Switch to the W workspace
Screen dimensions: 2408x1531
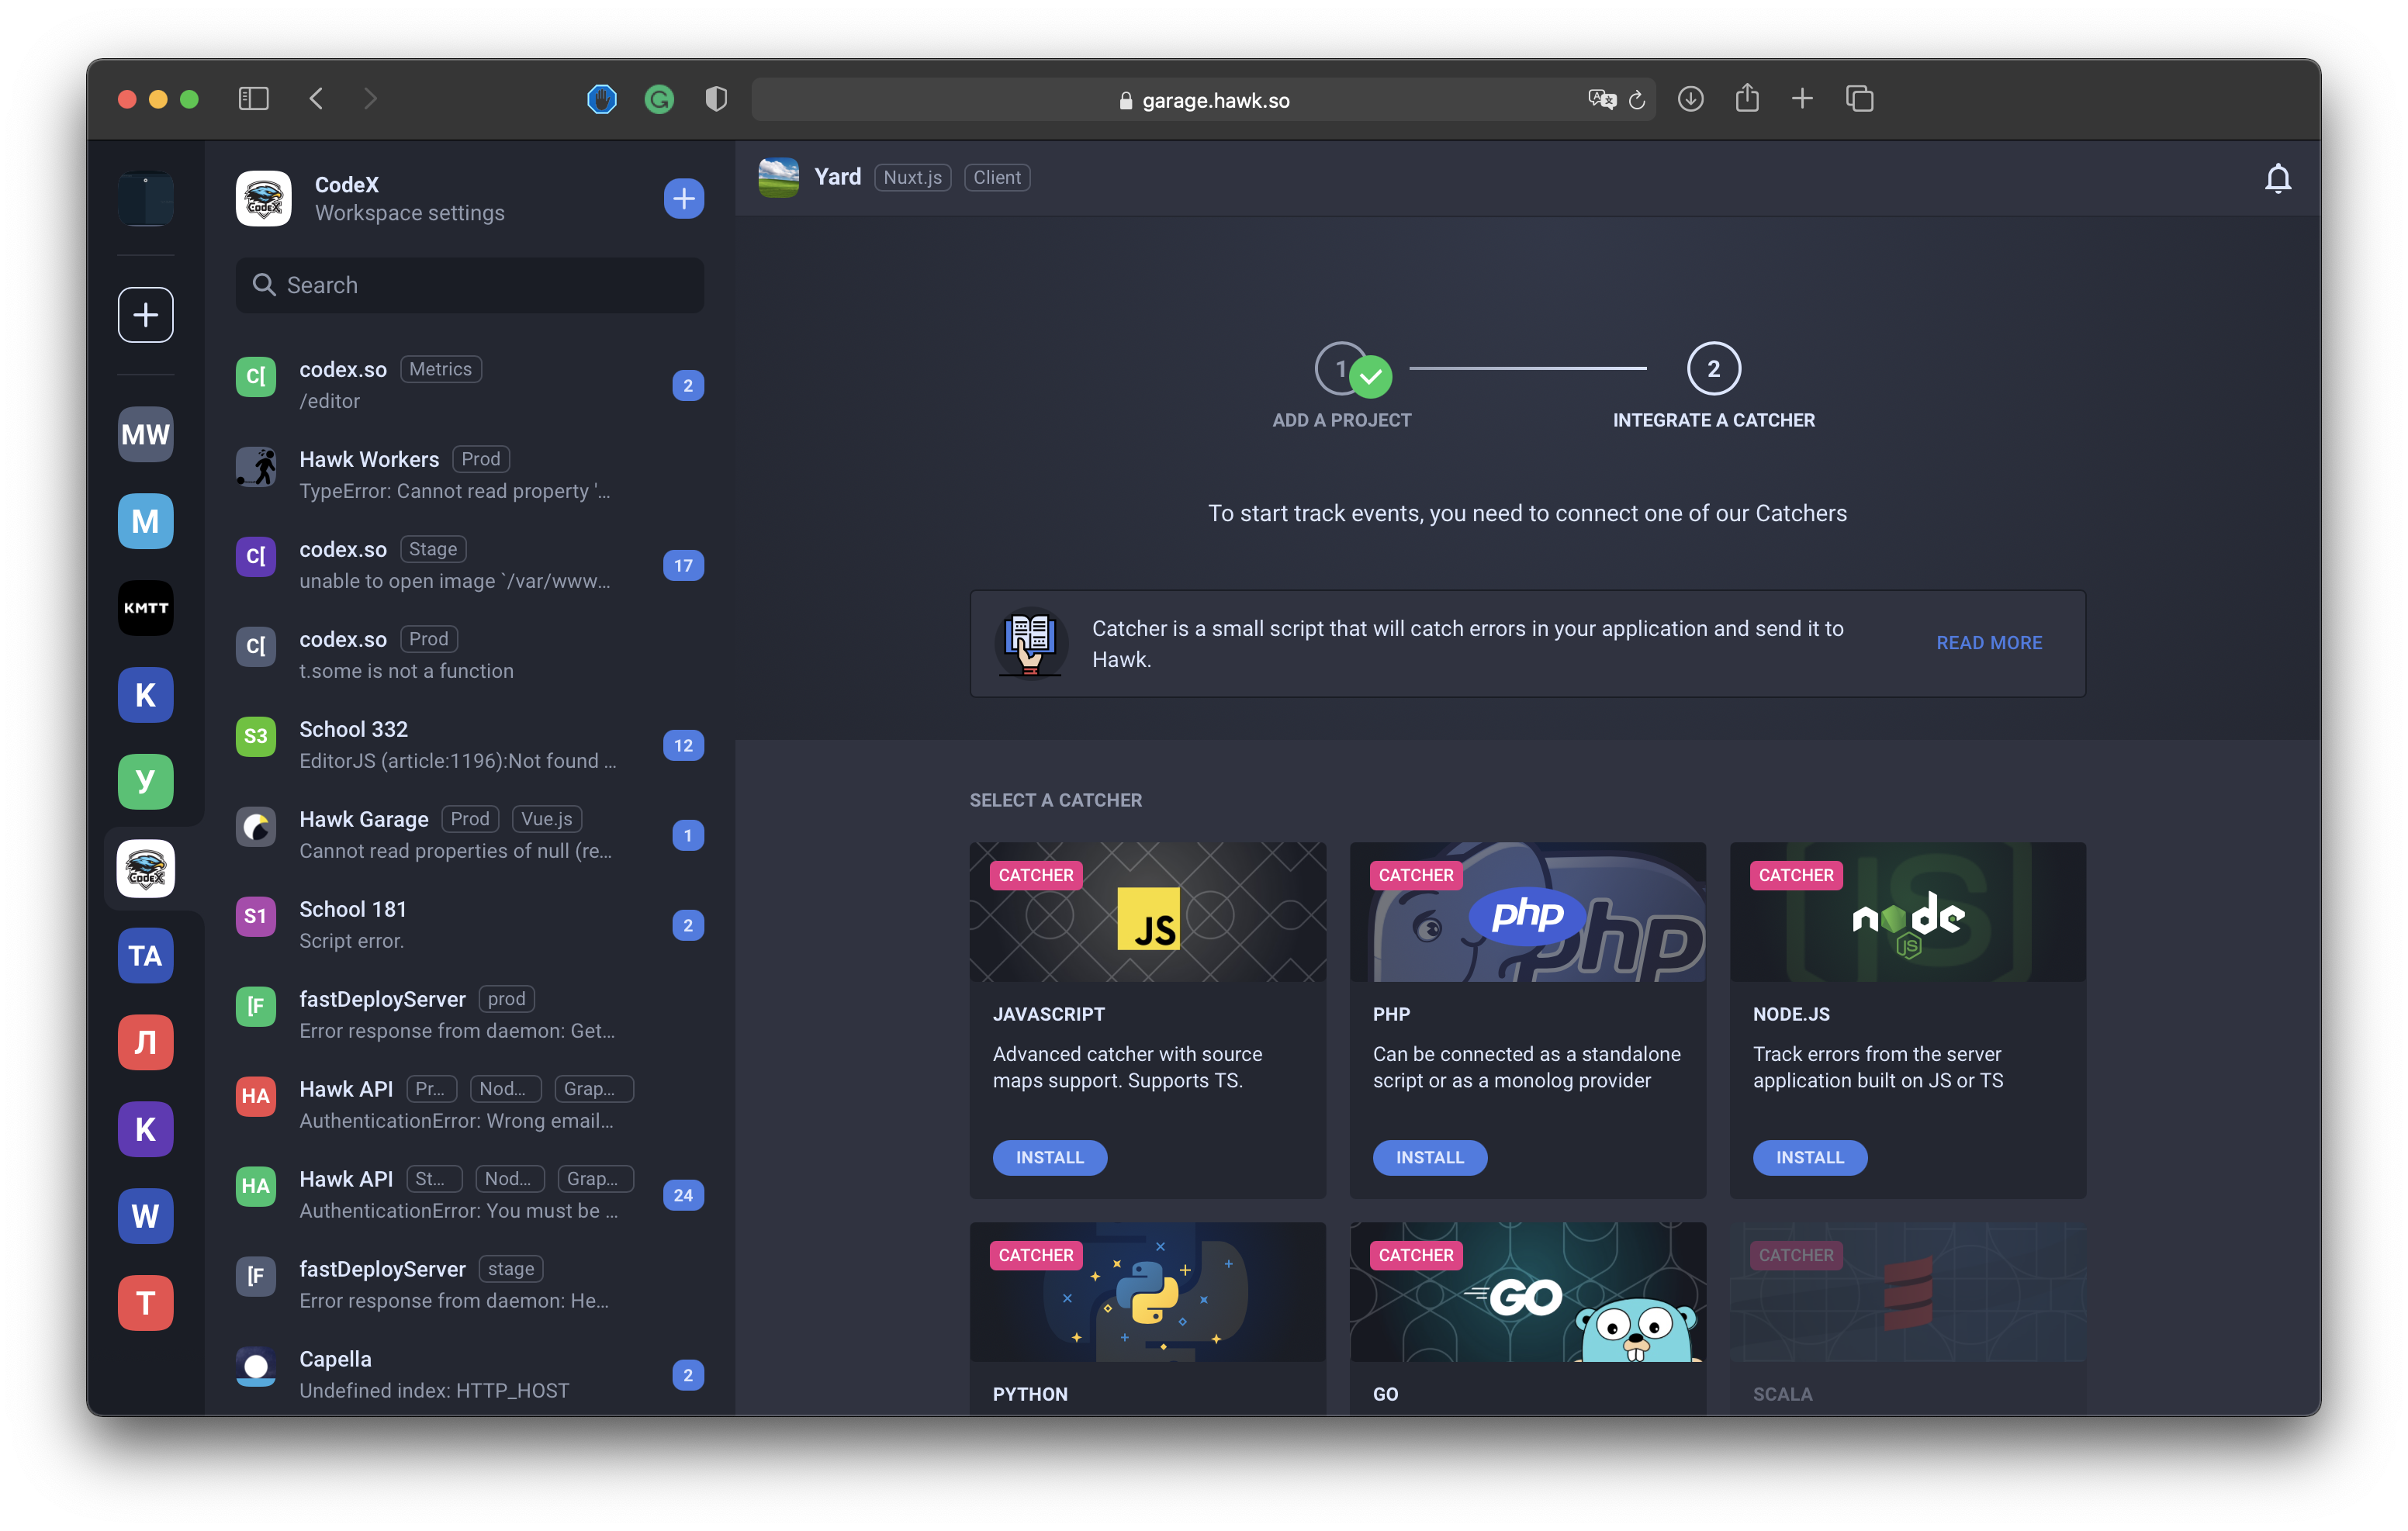tap(146, 1216)
